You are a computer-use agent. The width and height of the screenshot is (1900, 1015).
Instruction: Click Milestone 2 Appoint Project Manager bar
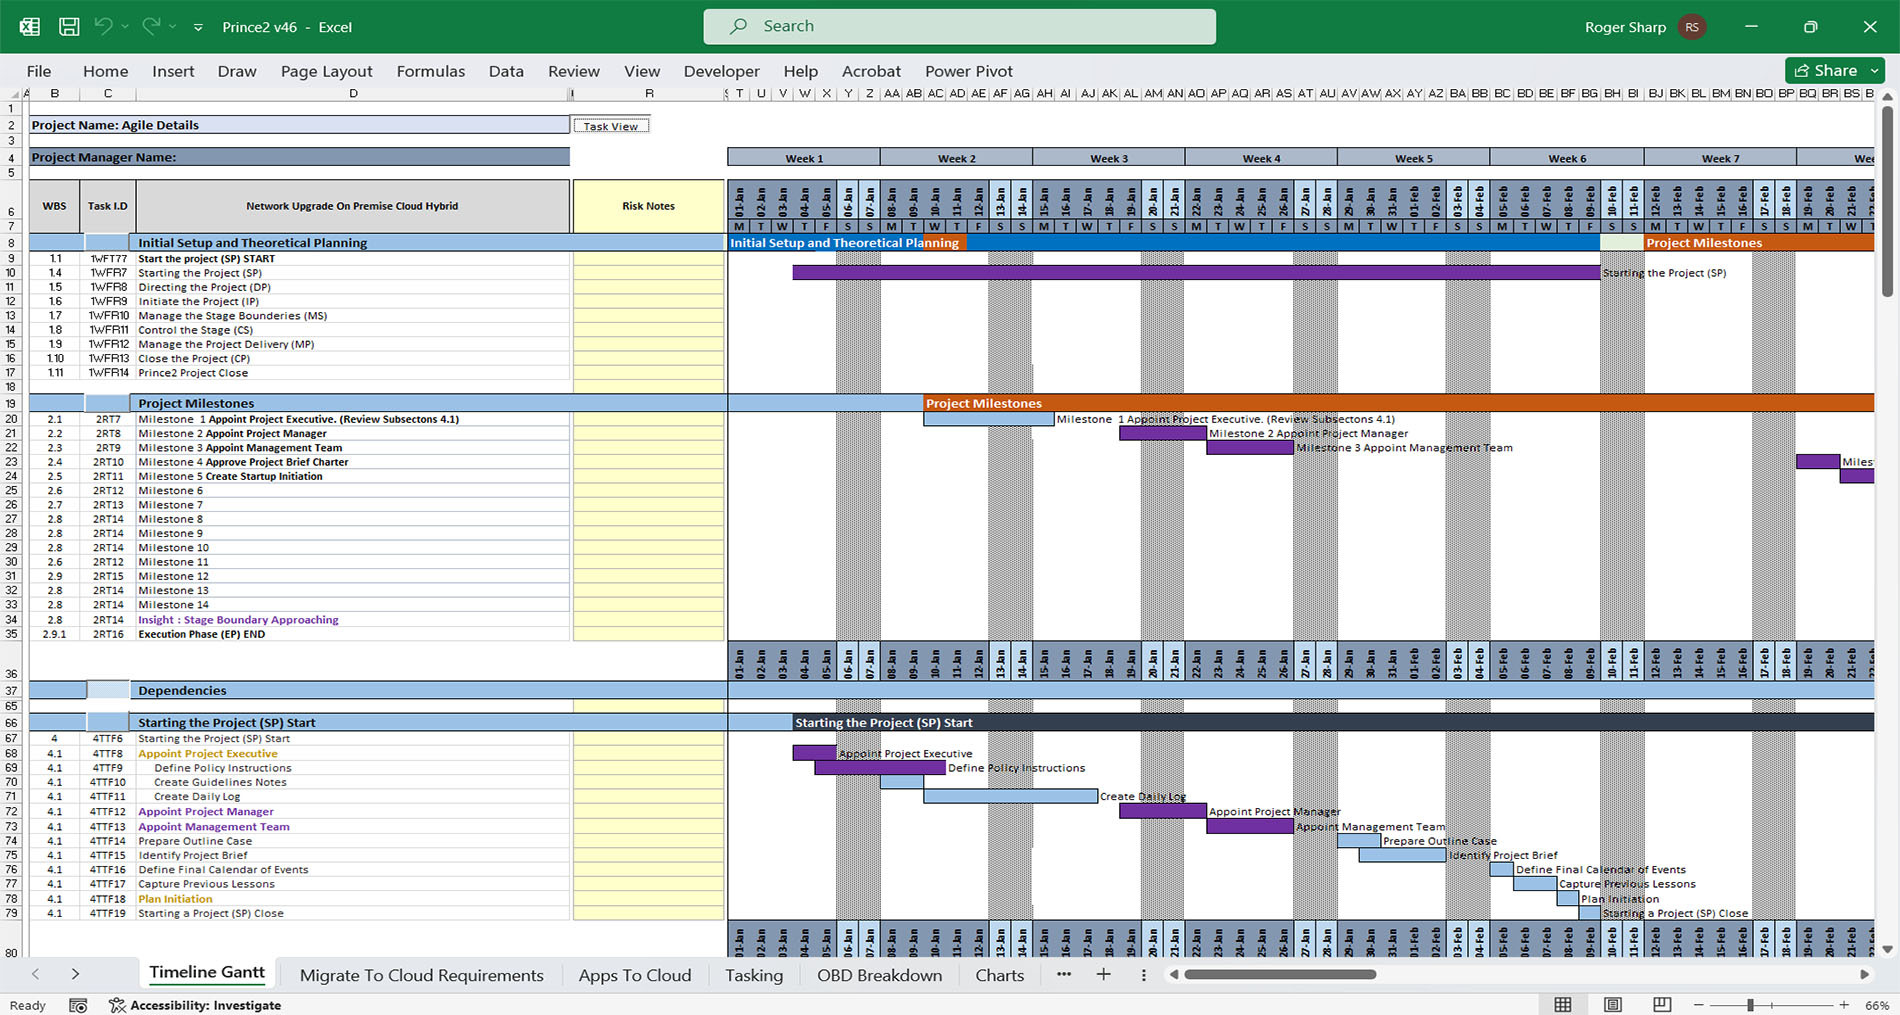tap(1162, 433)
